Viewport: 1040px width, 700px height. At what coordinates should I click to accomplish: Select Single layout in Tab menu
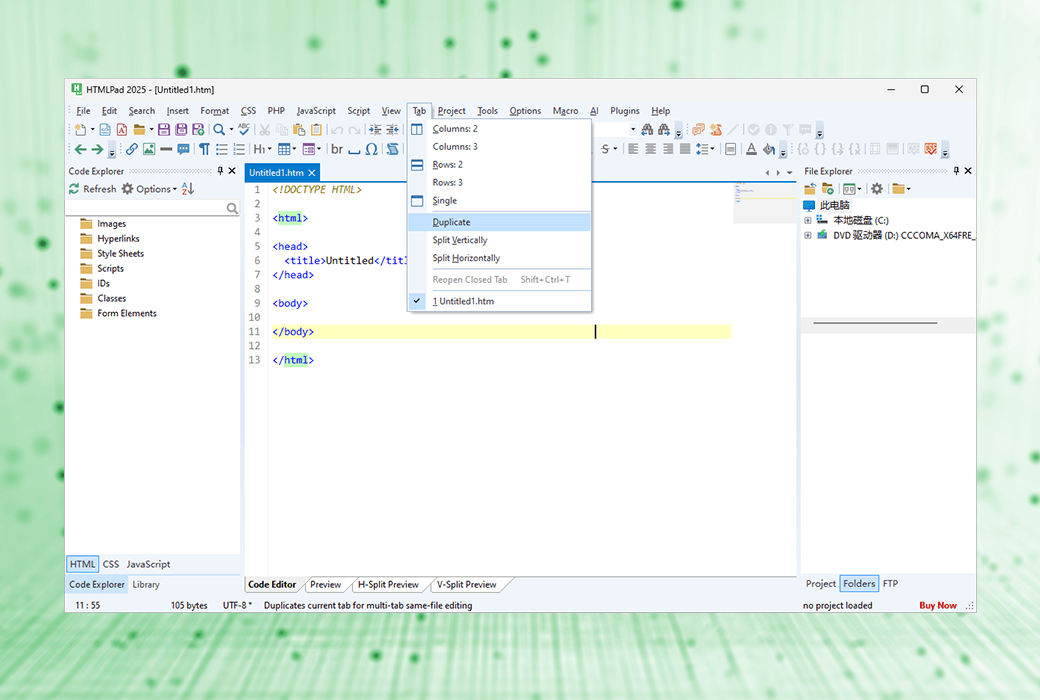pos(499,200)
